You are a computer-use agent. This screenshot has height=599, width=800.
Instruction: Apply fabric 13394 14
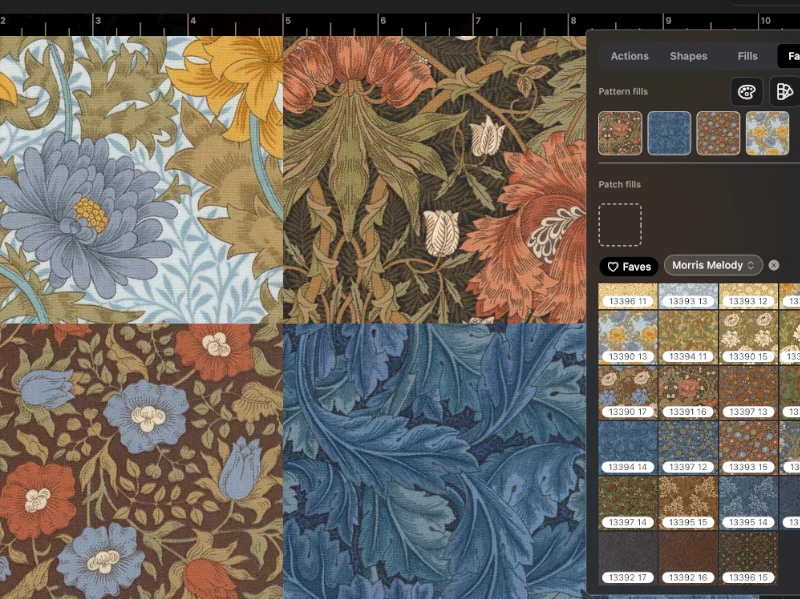click(628, 448)
